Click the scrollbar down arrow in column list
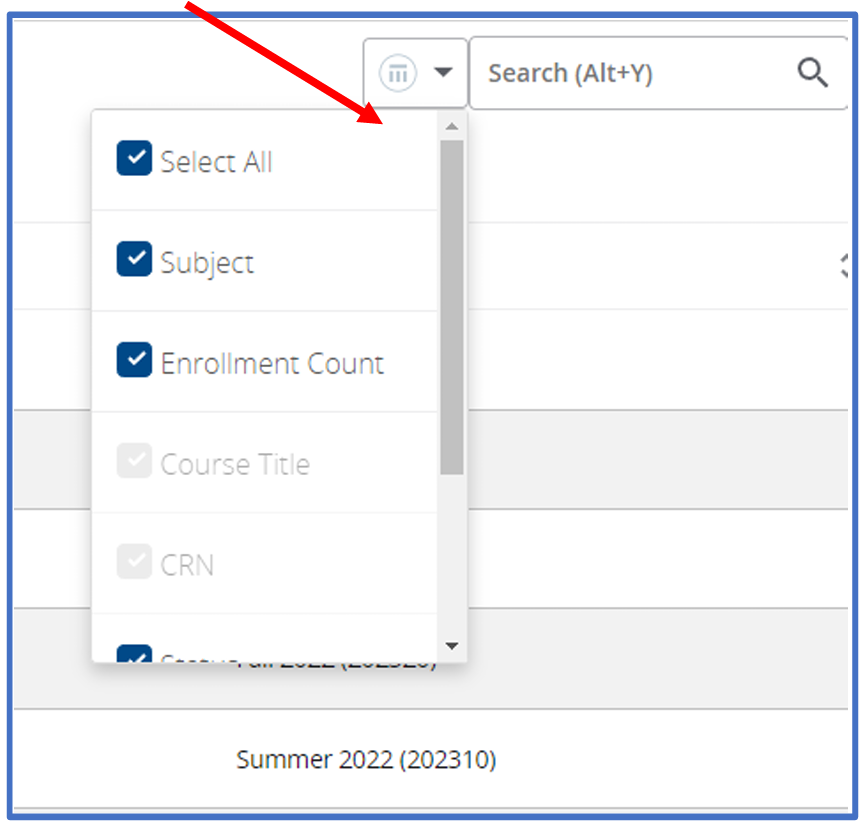This screenshot has height=824, width=863. coord(452,647)
